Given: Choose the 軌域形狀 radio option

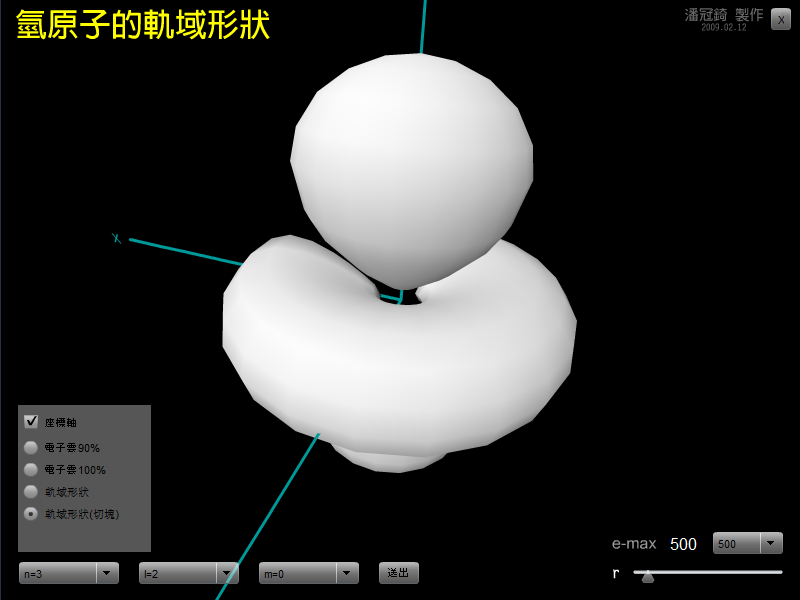Looking at the screenshot, I should [31, 491].
